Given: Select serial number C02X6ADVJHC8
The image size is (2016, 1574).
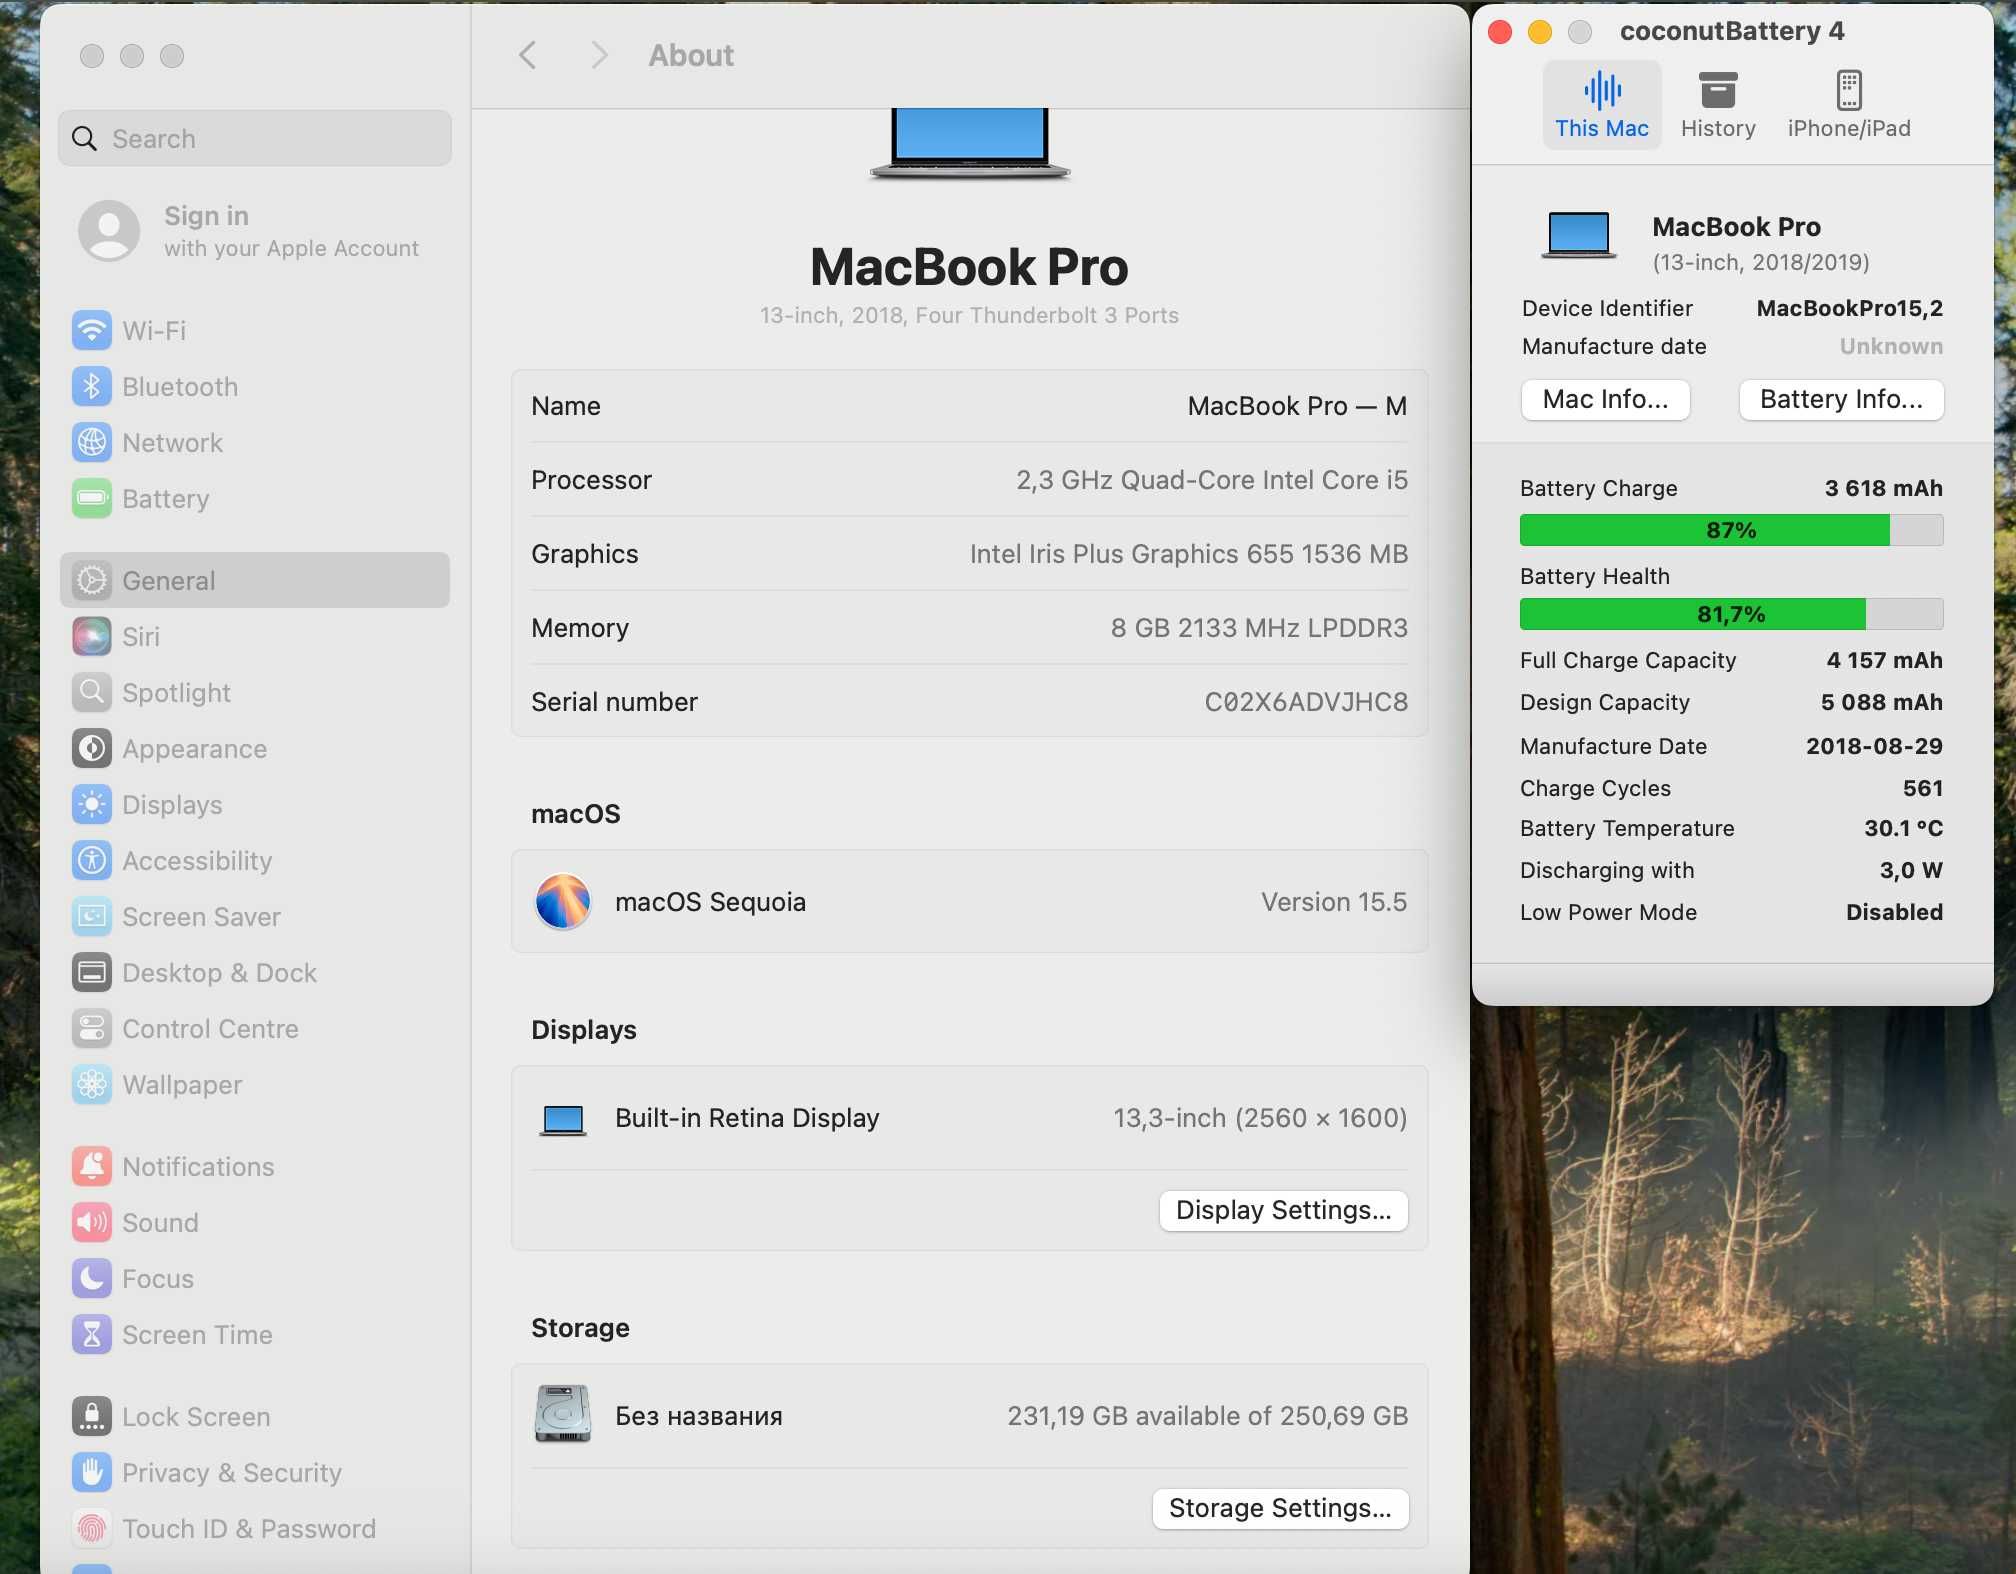Looking at the screenshot, I should (x=1306, y=702).
